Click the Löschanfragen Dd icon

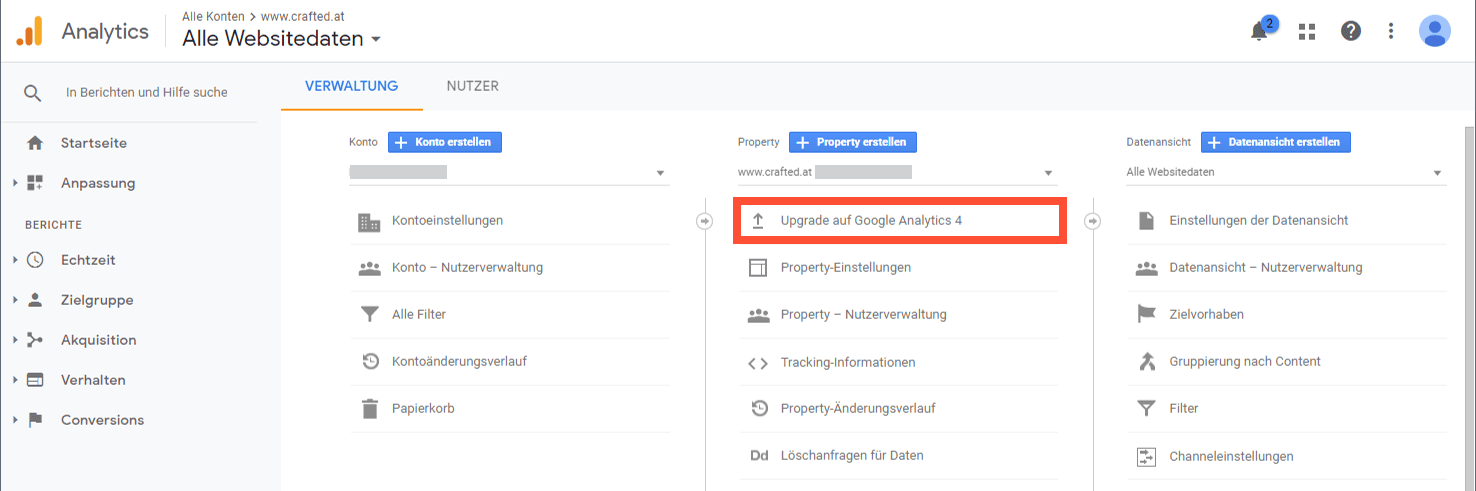[x=758, y=456]
